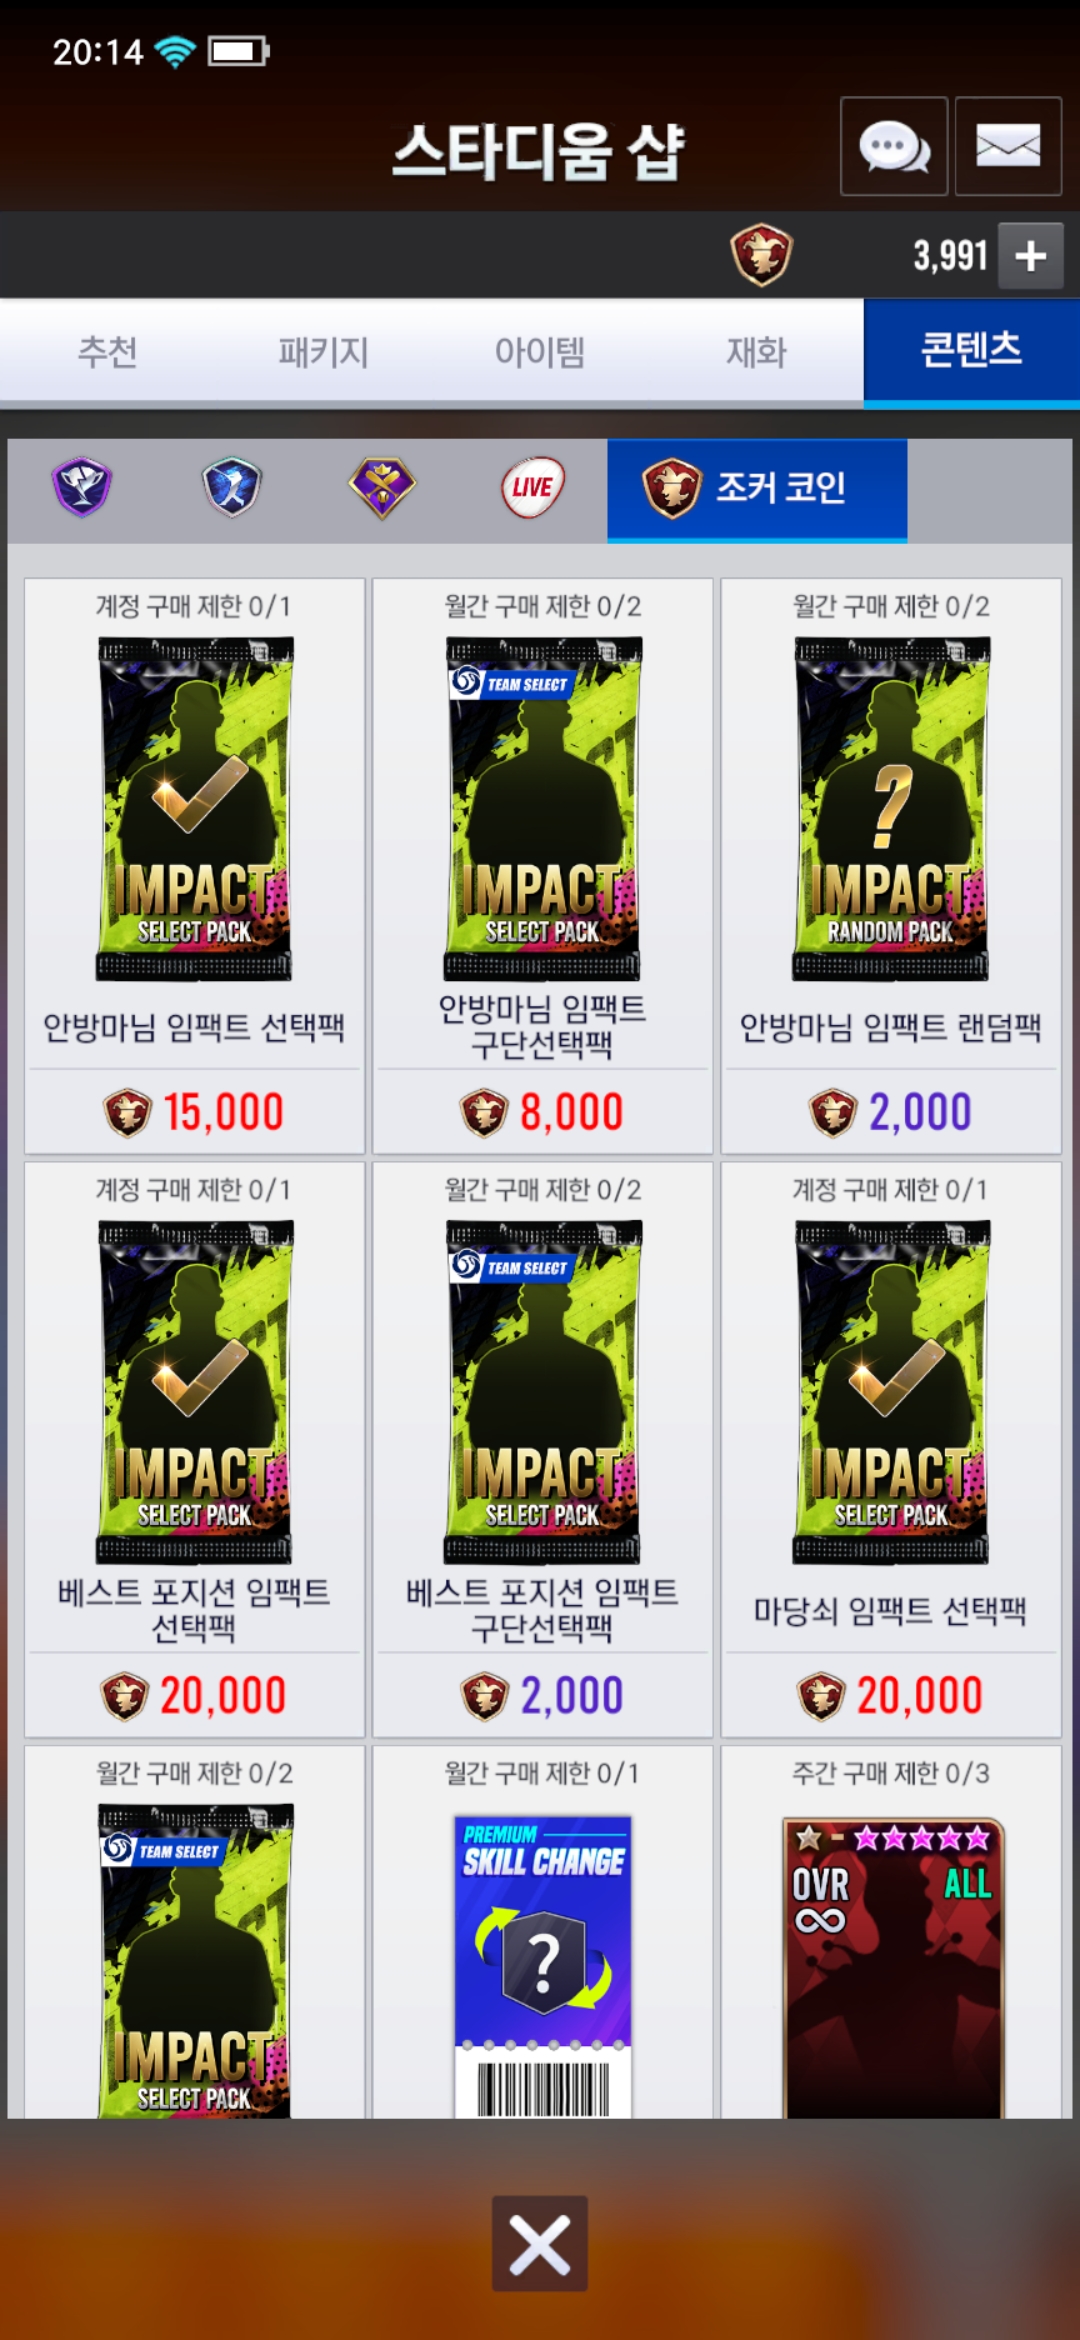Switch to the 추천 tab
The image size is (1080, 2340).
pos(108,352)
